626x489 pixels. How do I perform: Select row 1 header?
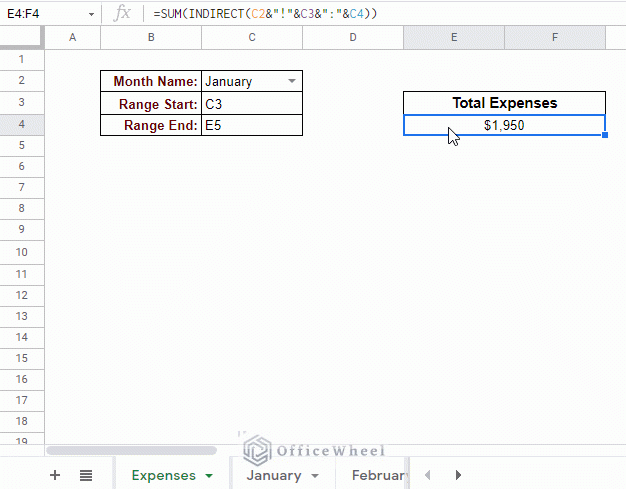[x=22, y=60]
